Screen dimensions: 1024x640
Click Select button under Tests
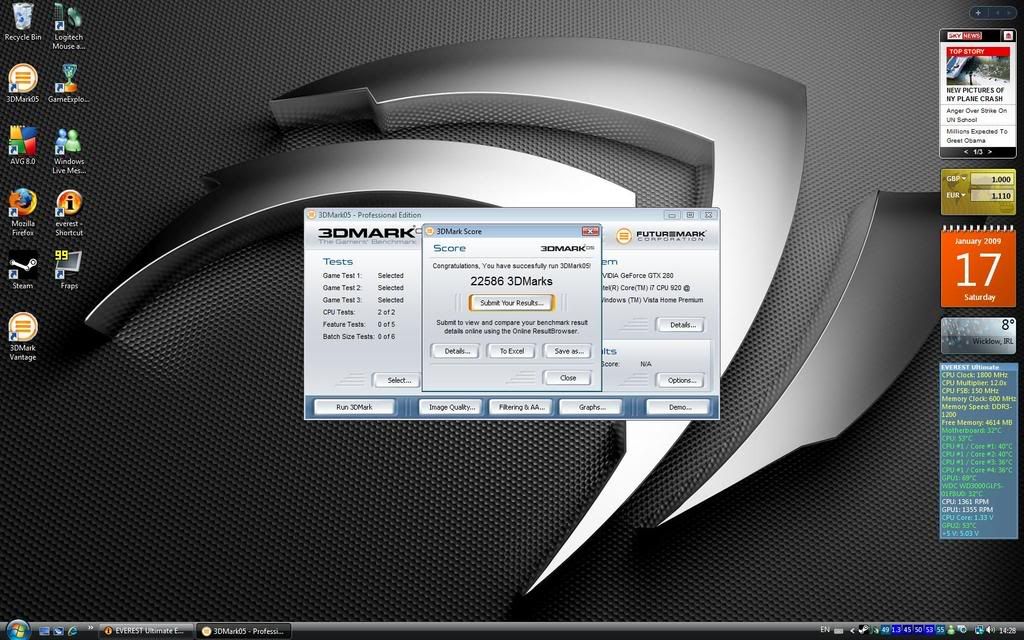[x=398, y=380]
